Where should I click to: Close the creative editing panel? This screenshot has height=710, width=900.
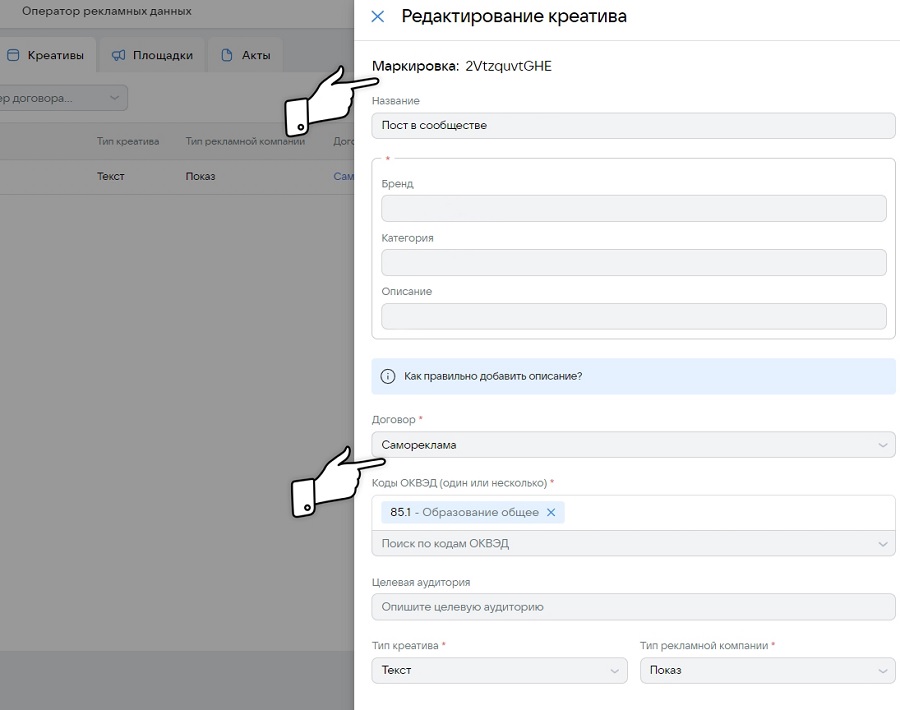377,17
